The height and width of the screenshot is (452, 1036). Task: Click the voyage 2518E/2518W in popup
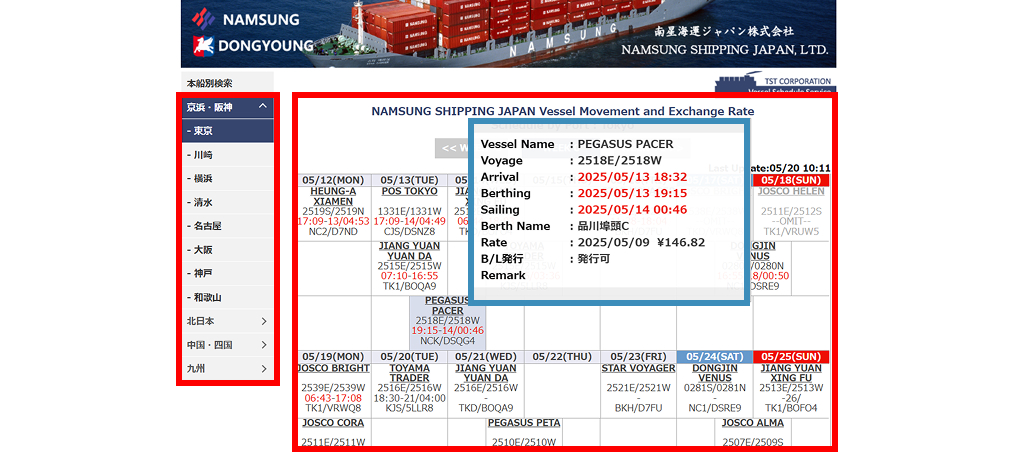coord(619,161)
